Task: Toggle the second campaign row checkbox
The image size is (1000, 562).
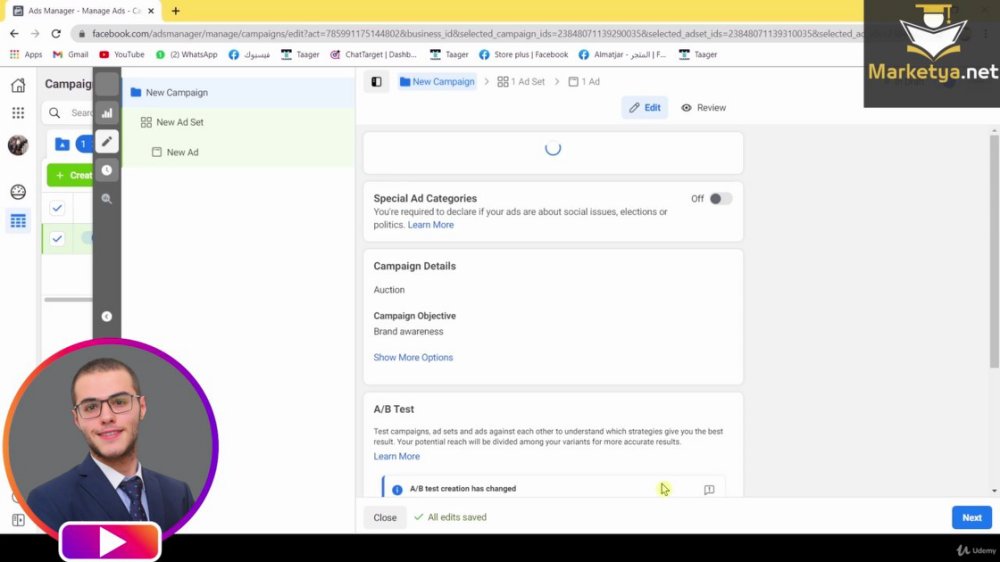Action: pyautogui.click(x=57, y=239)
